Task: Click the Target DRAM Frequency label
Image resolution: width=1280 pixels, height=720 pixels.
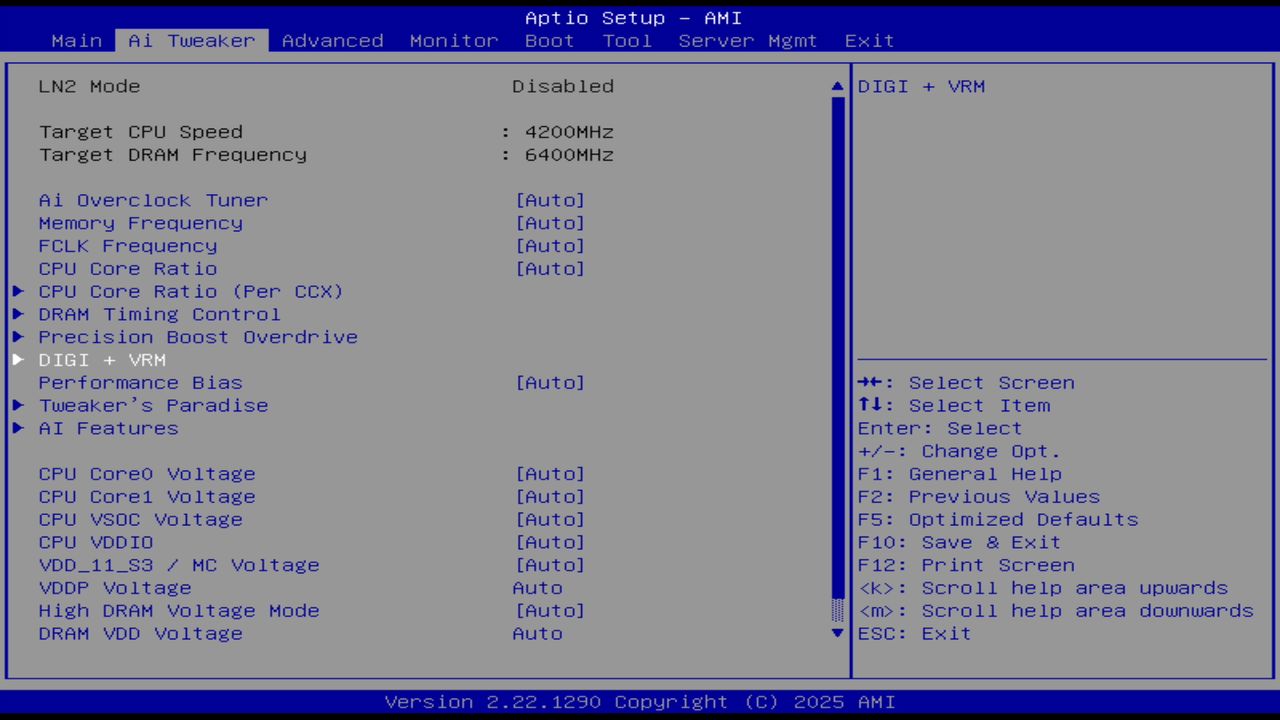Action: coord(173,155)
